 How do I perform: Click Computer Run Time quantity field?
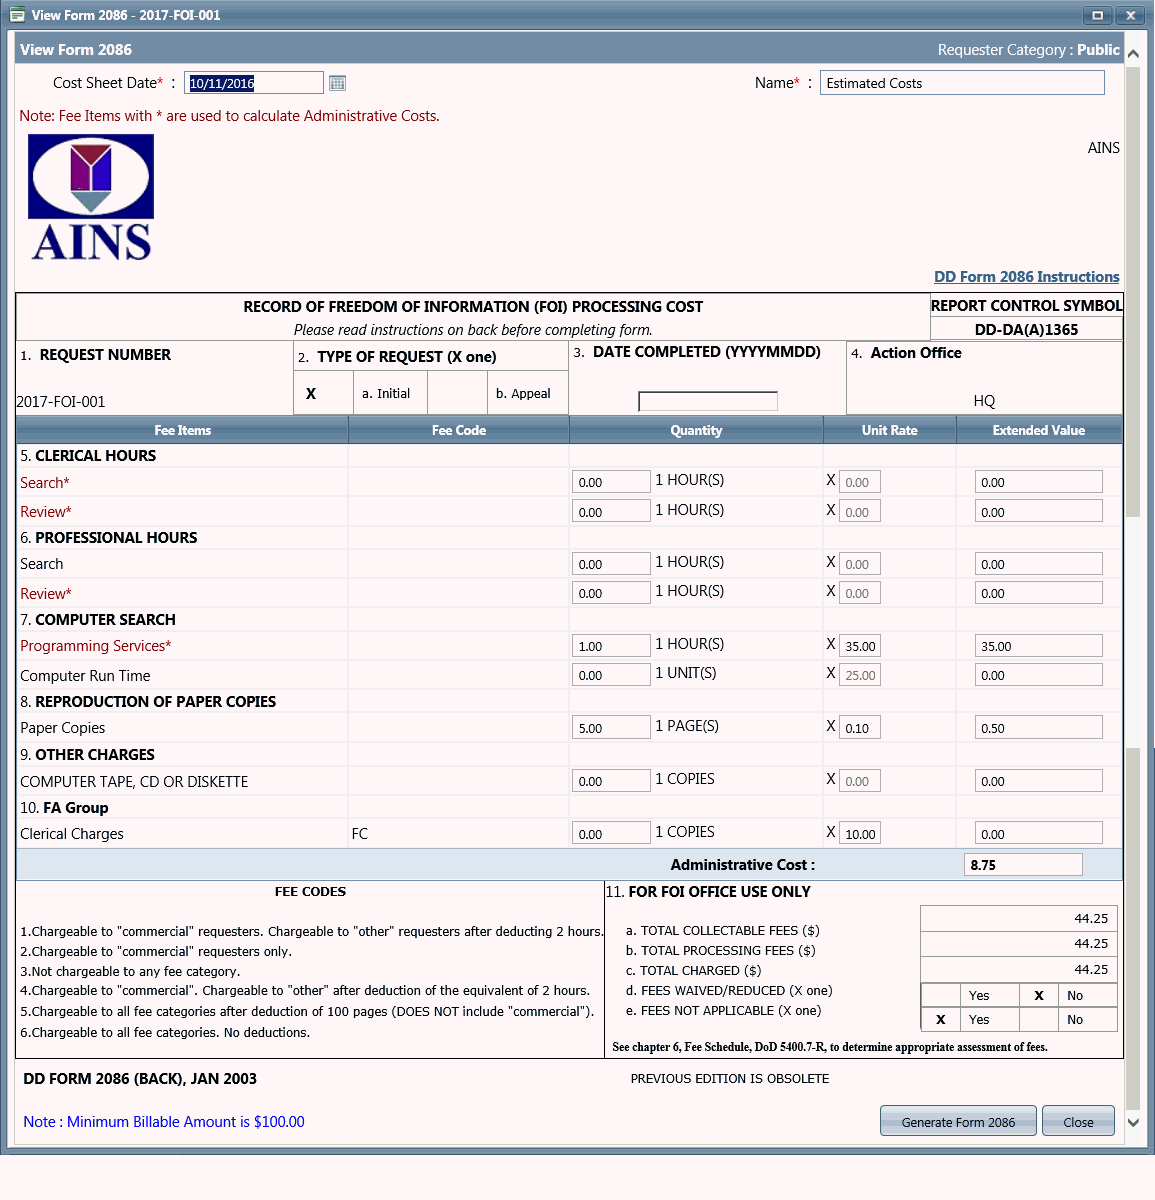[611, 675]
